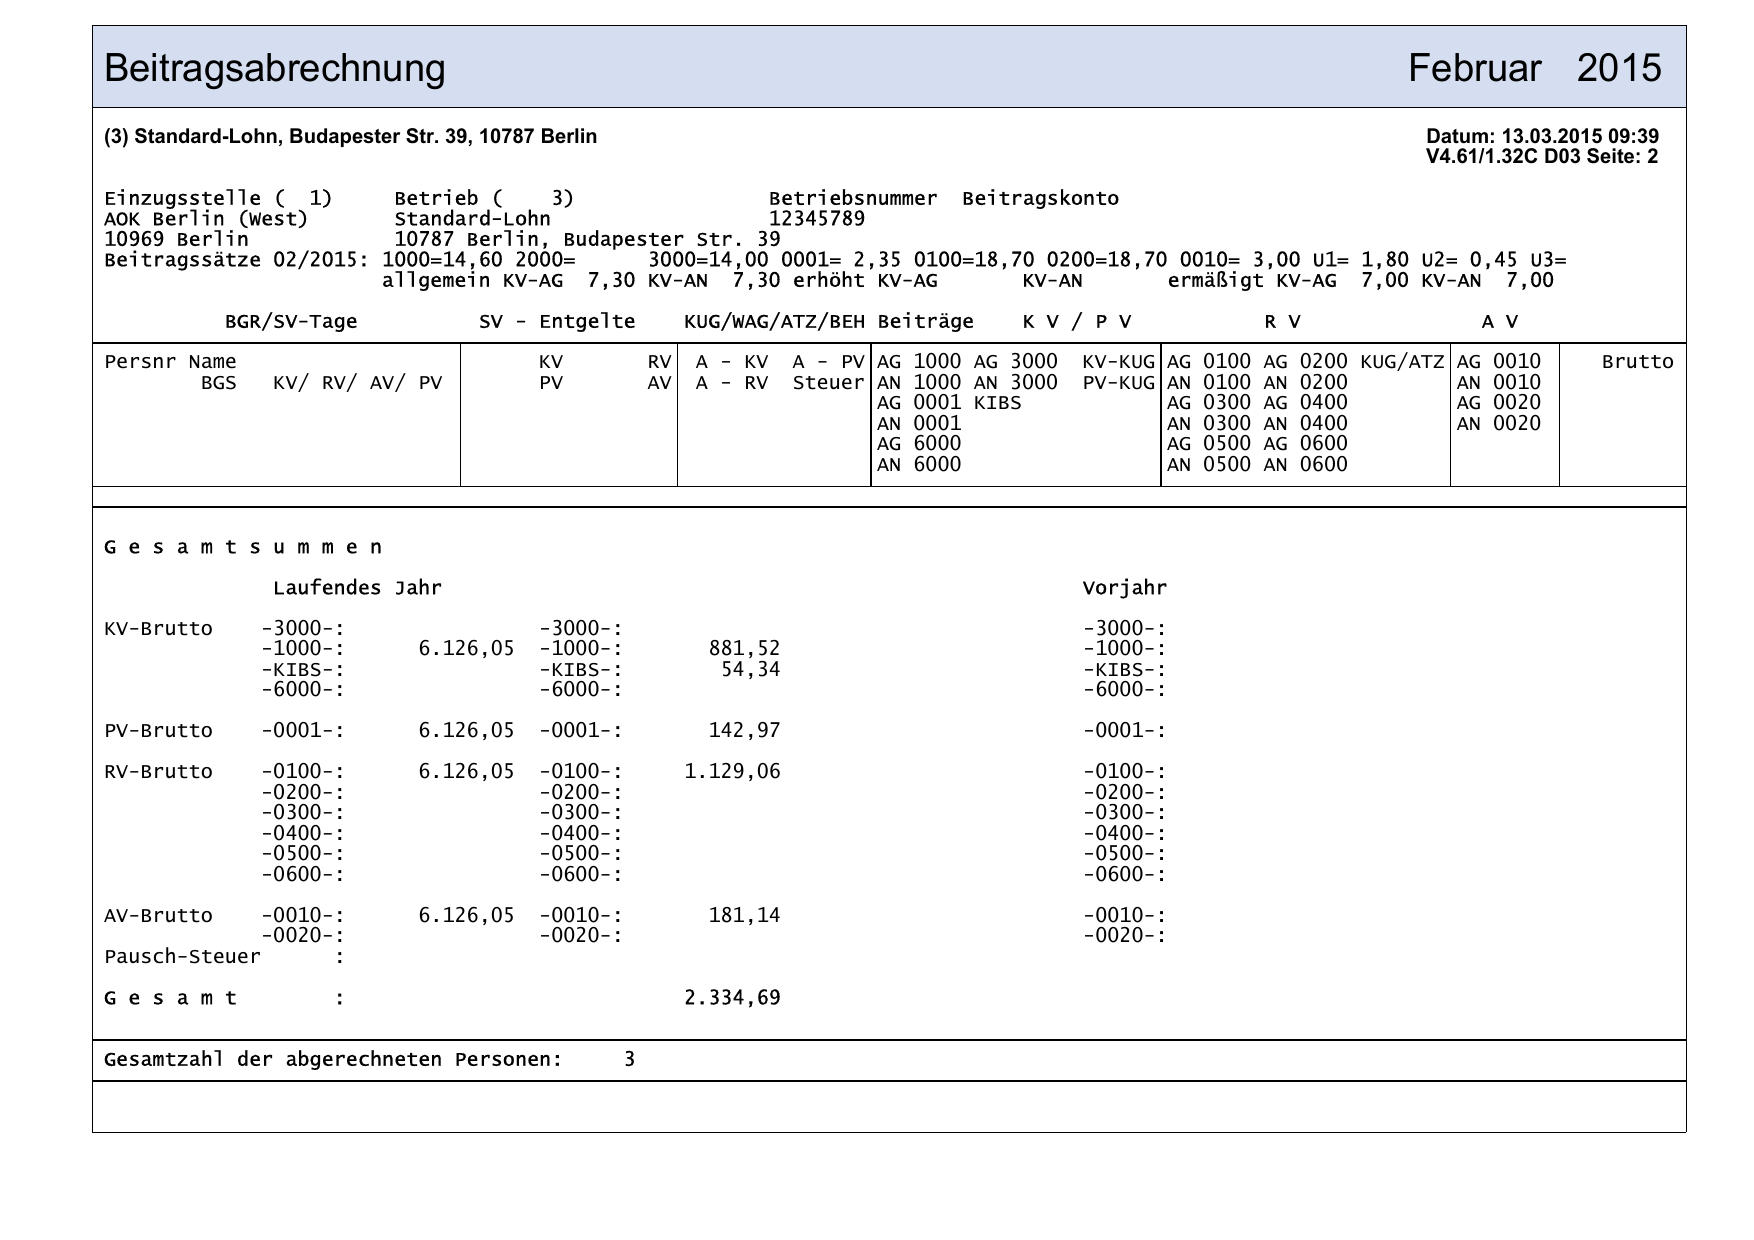Click the Standard-Lohn company address line in bold
The width and height of the screenshot is (1754, 1240).
(350, 137)
